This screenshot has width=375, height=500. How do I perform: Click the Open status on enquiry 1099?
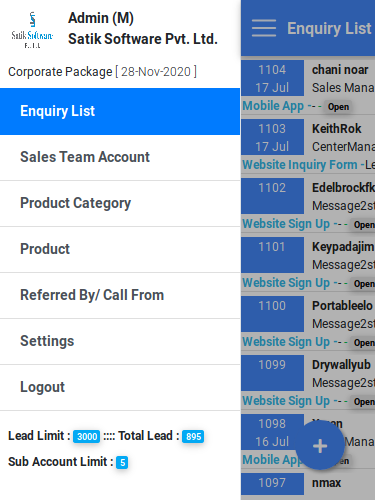[x=364, y=402]
